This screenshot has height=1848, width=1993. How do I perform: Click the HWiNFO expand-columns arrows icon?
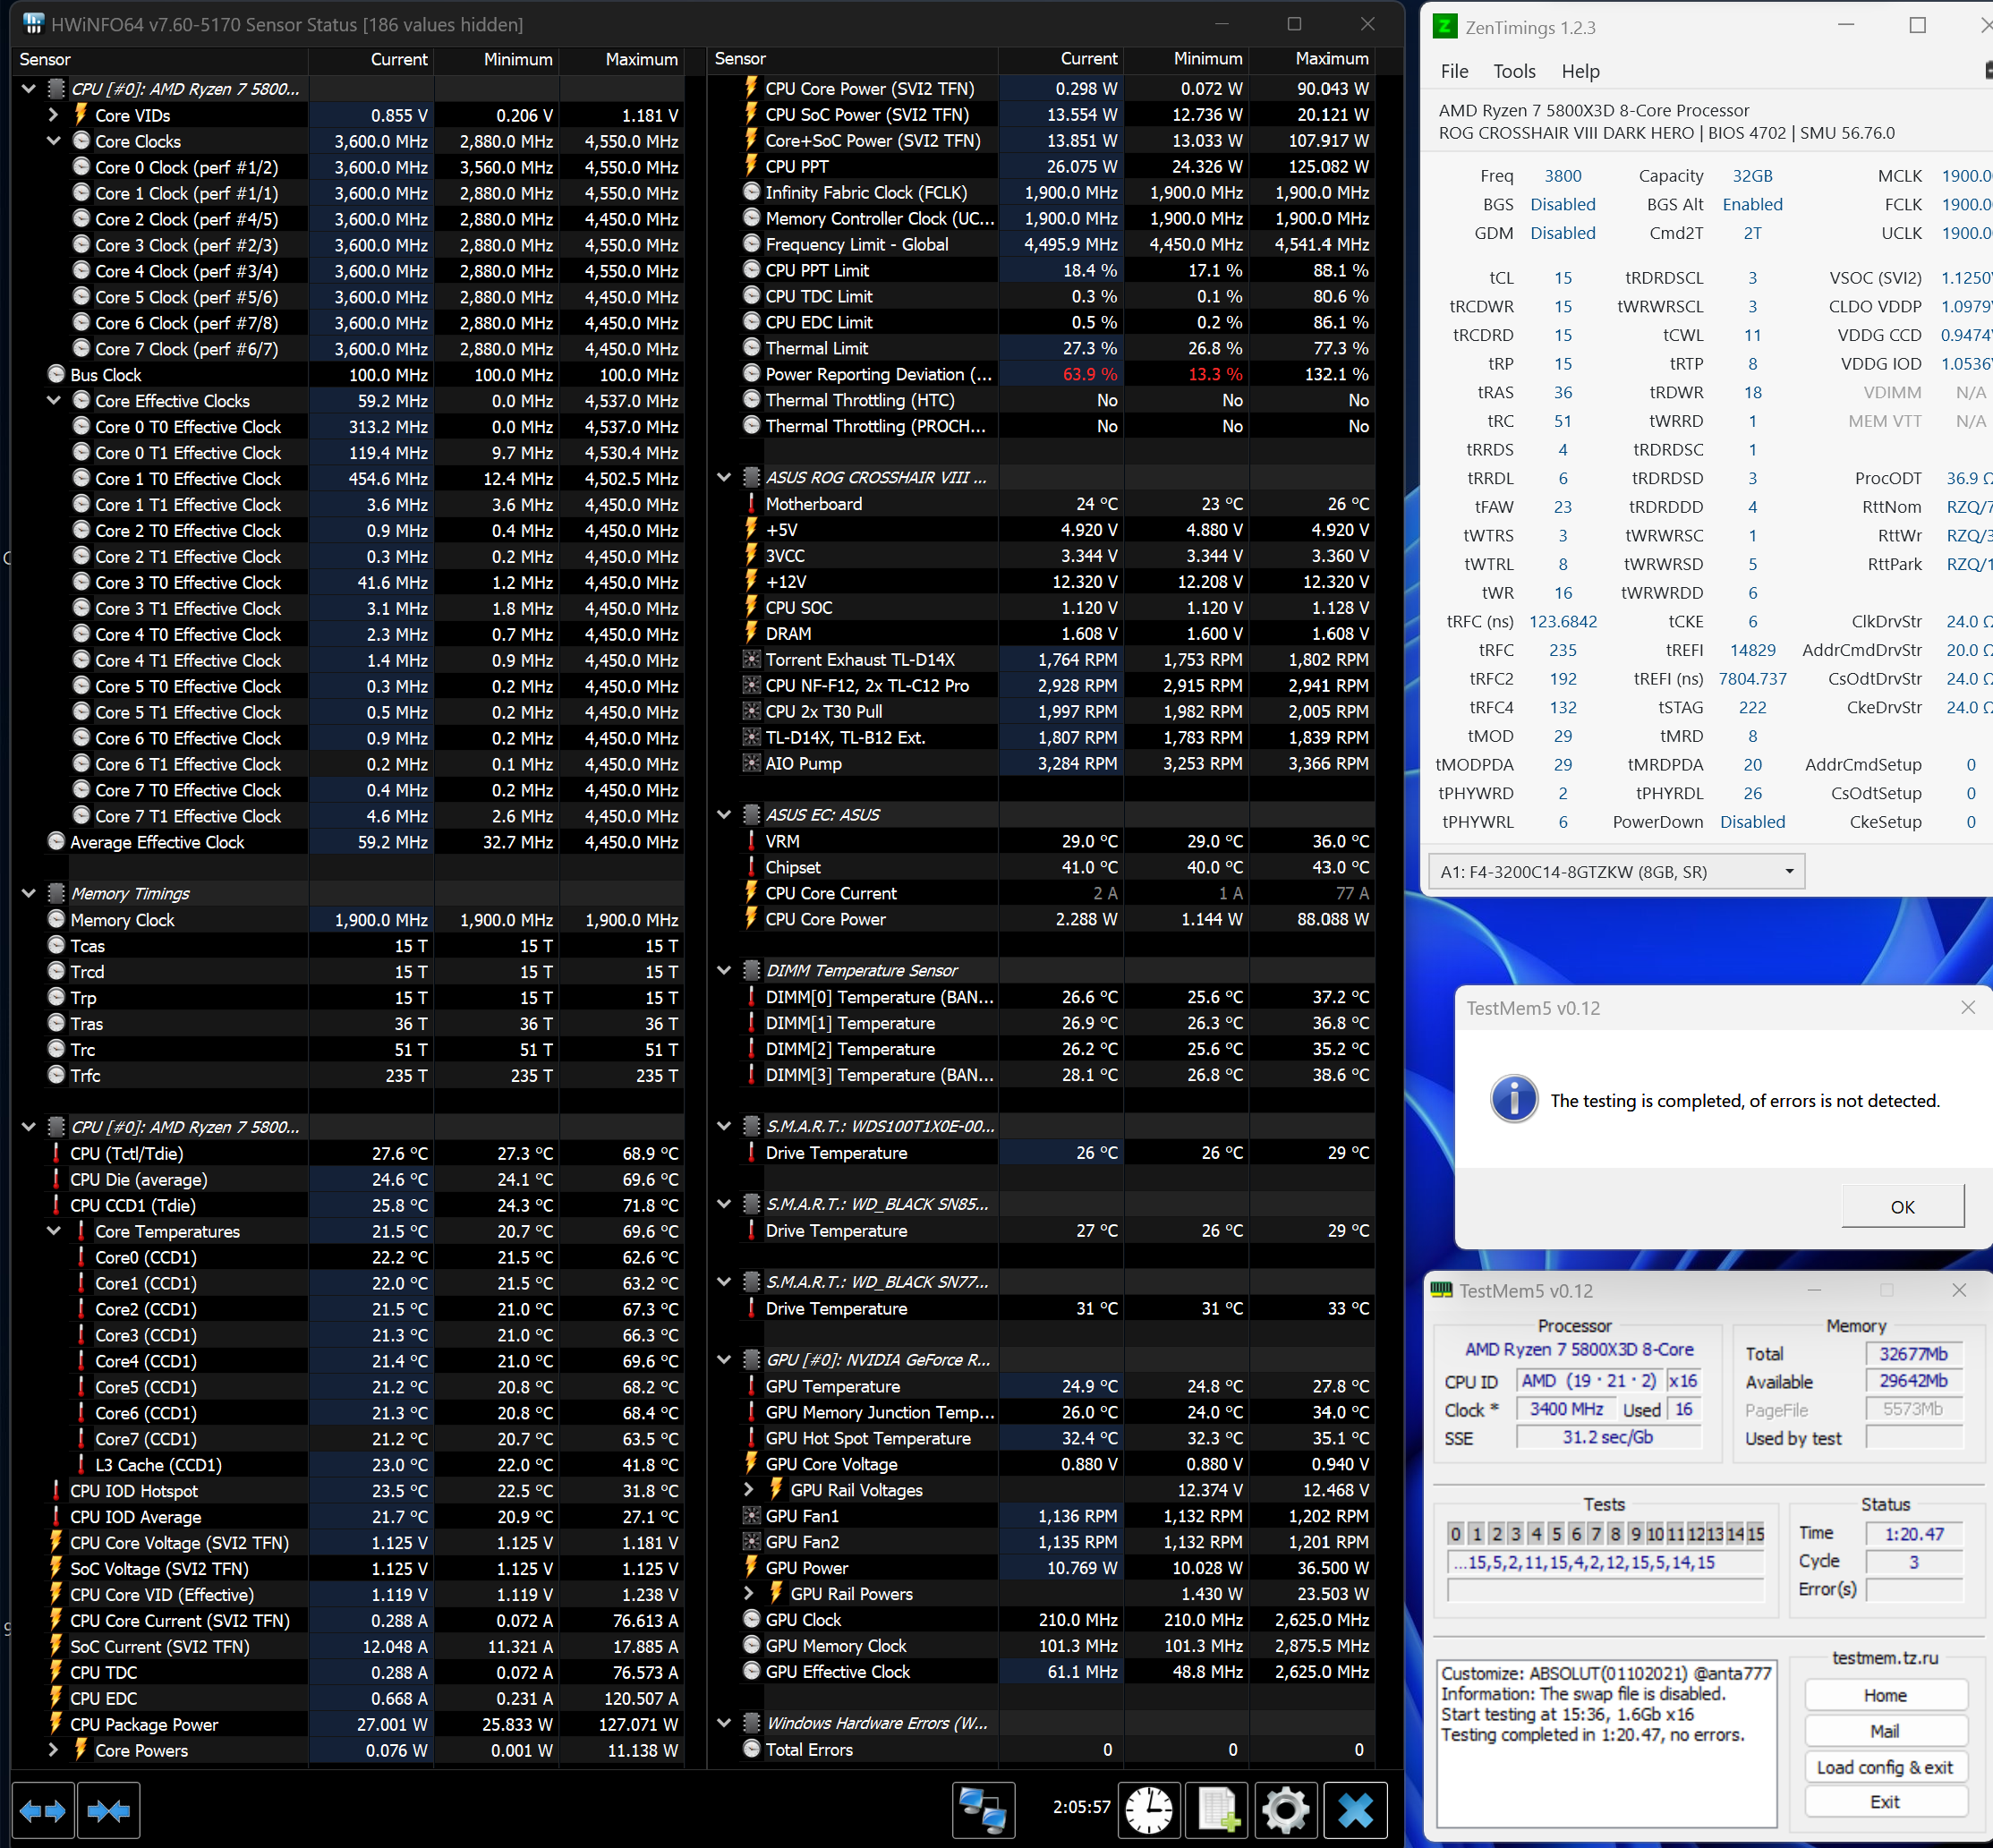point(43,1811)
